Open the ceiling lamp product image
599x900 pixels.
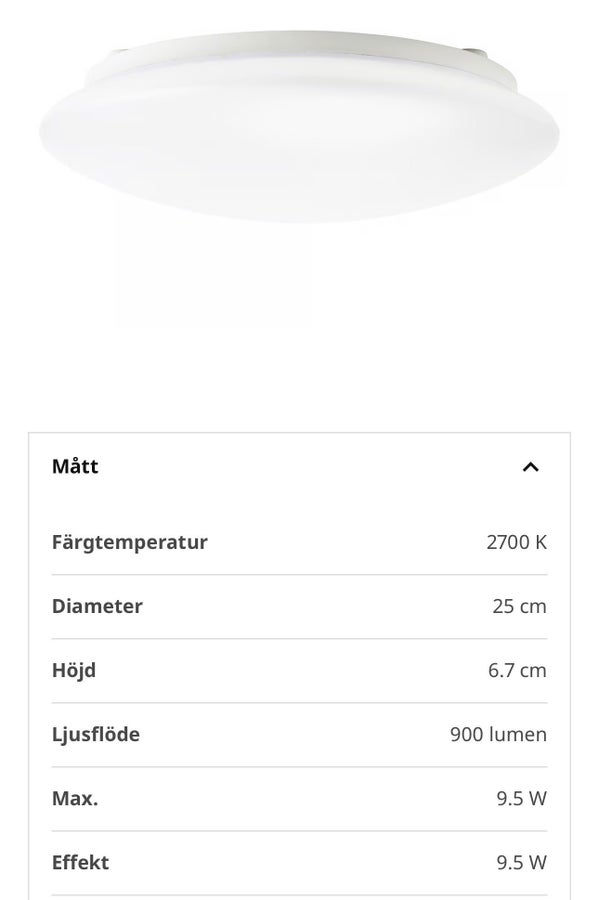point(299,126)
